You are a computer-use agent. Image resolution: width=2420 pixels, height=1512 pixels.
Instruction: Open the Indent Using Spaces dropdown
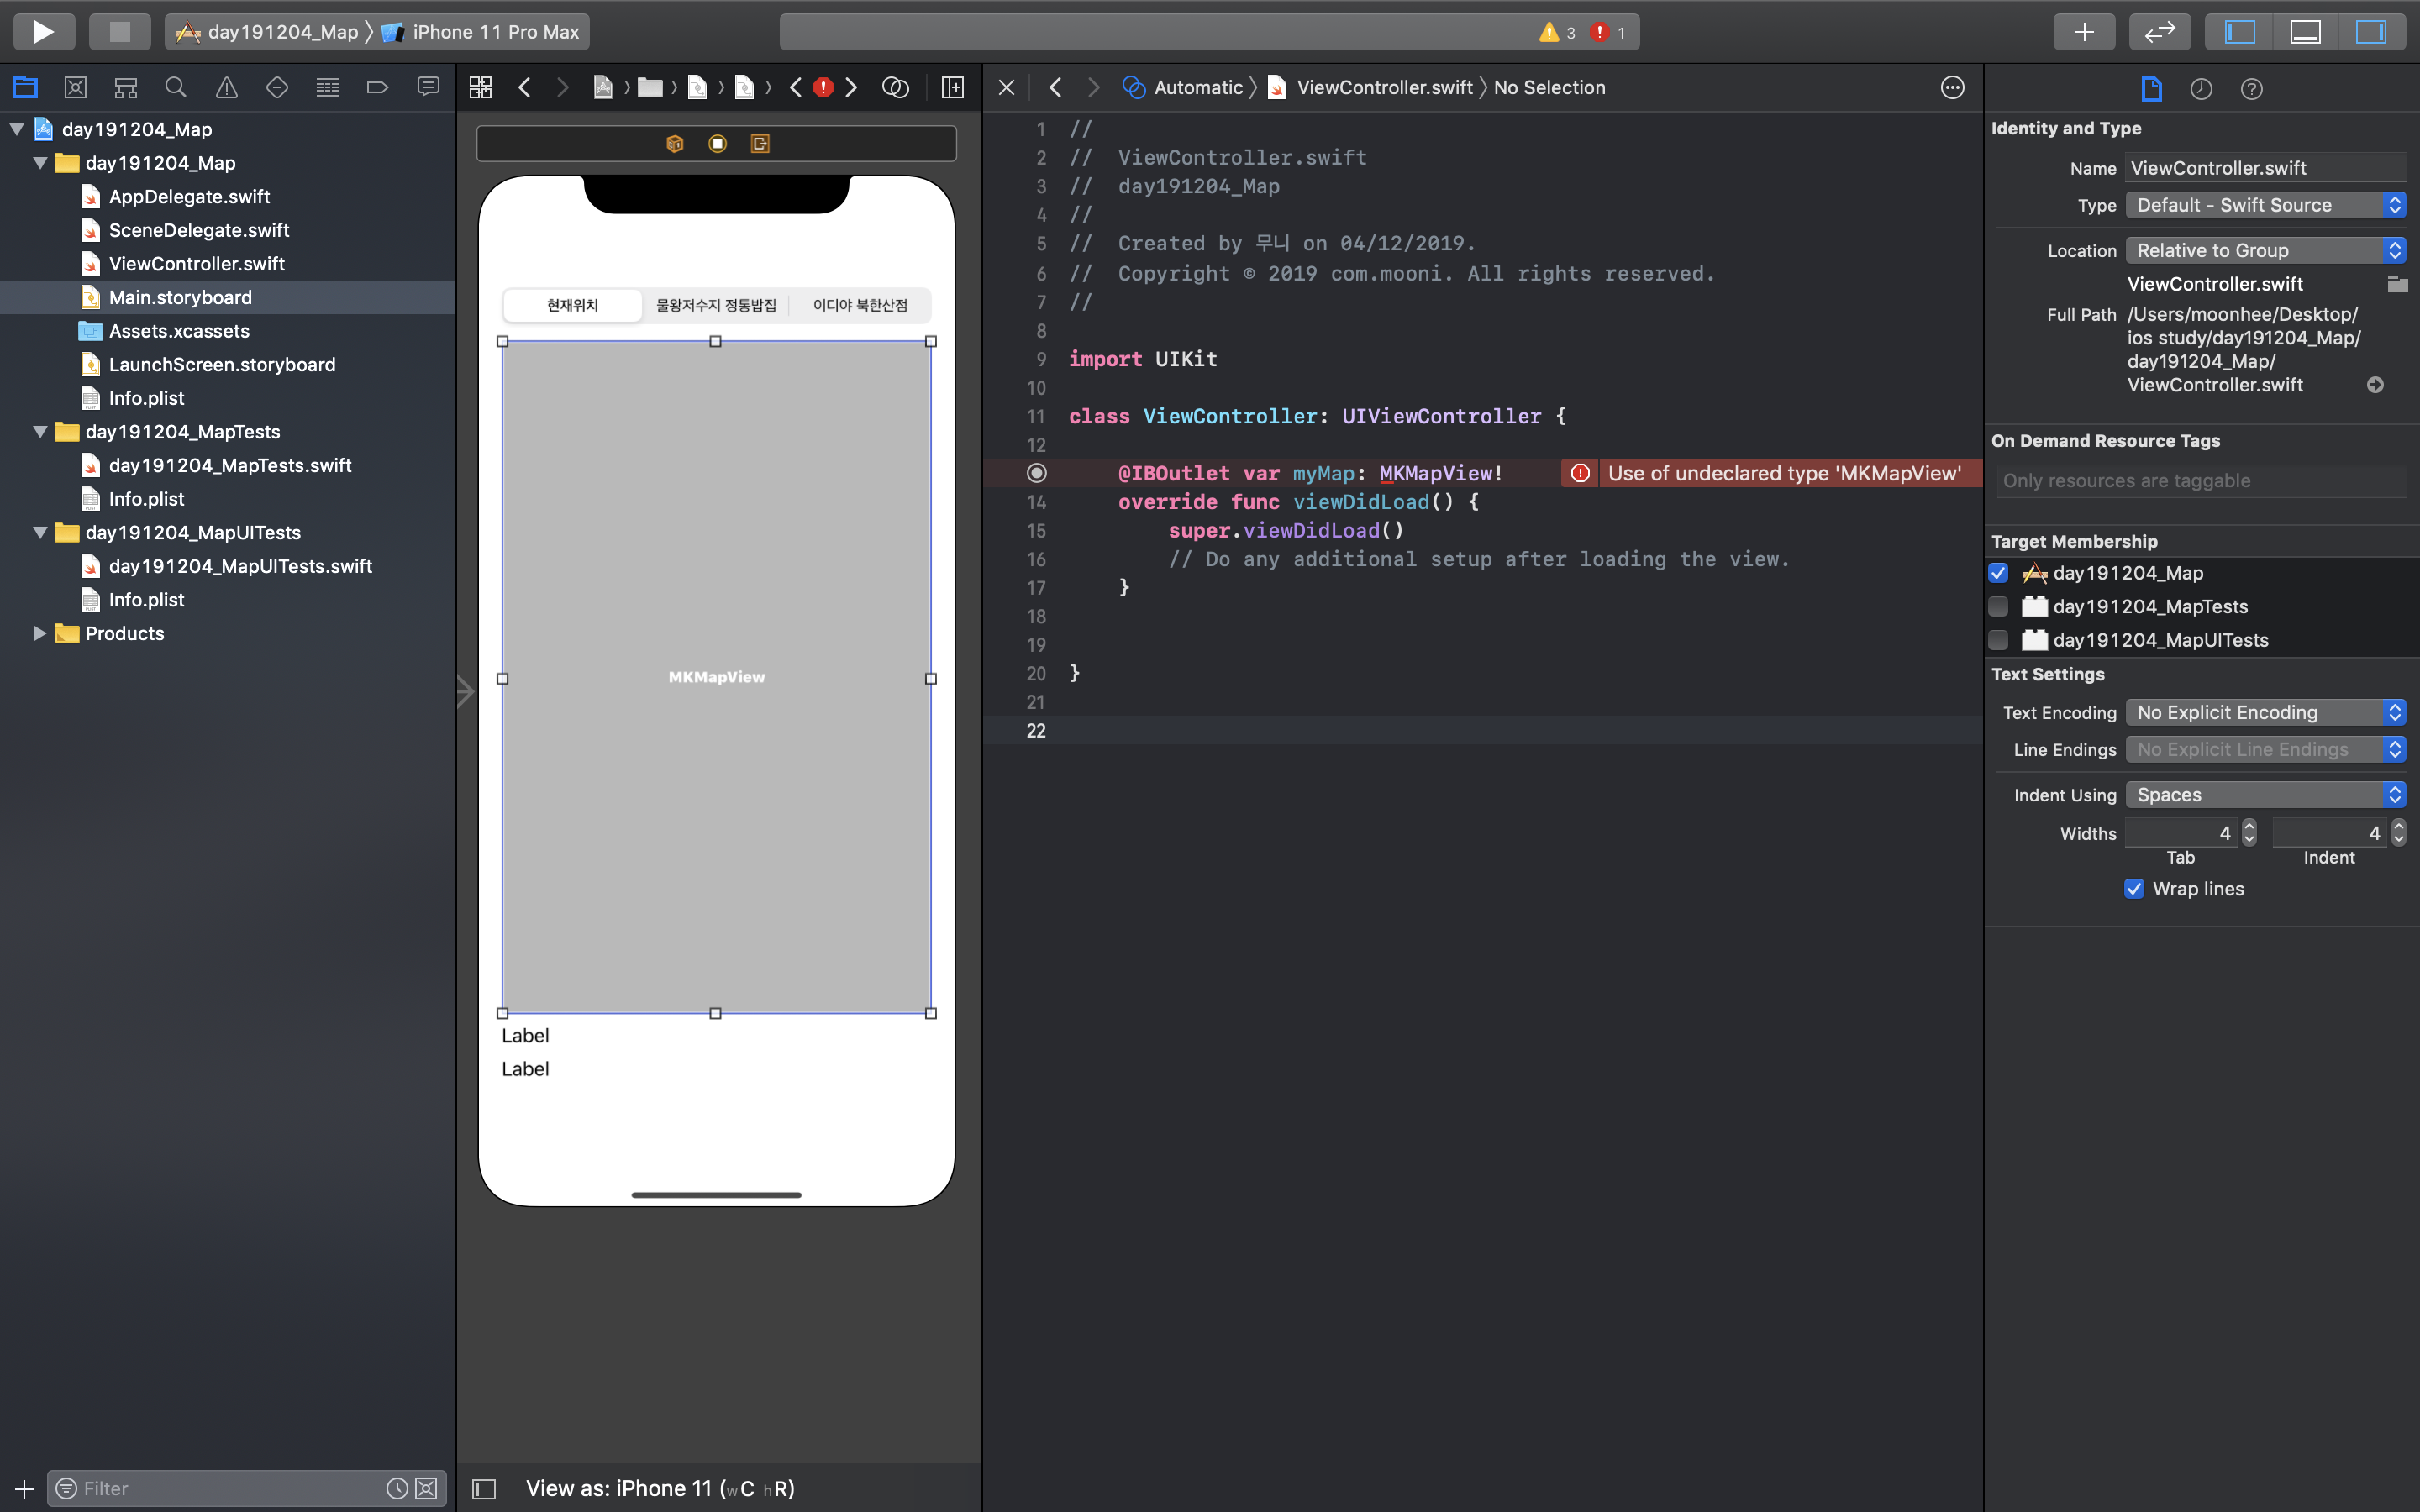point(2264,794)
